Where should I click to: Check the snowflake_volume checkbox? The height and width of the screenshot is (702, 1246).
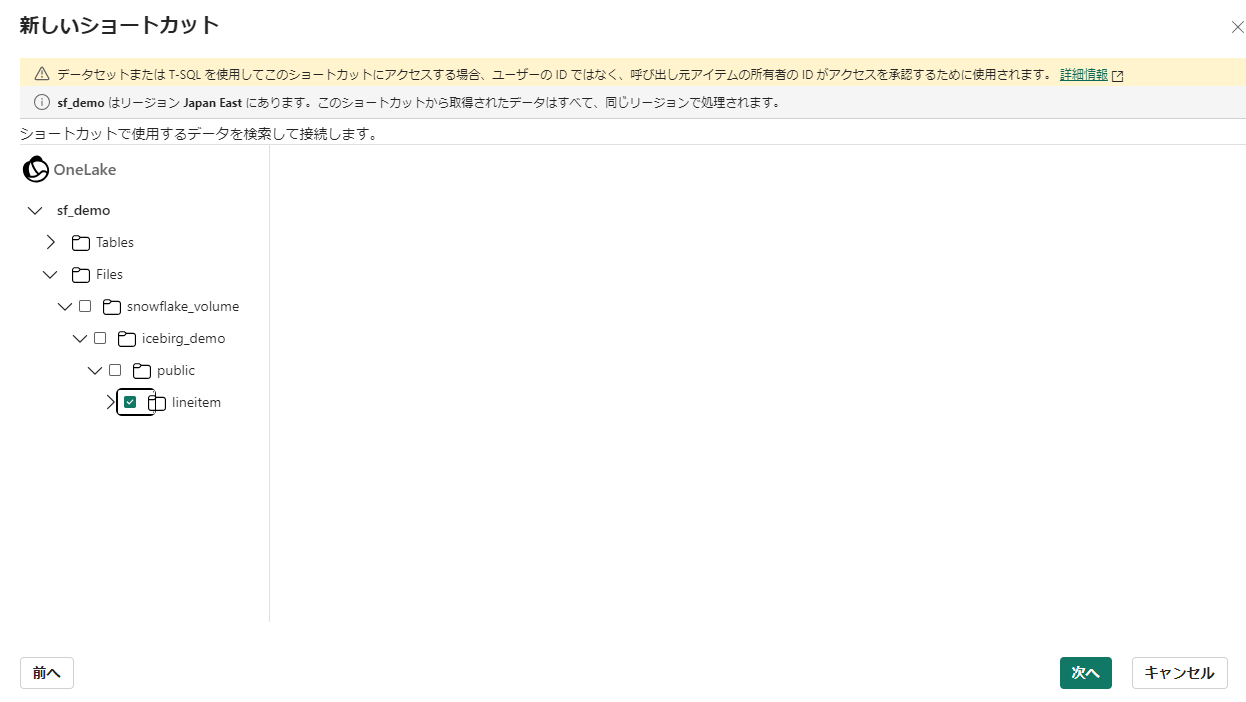[85, 306]
